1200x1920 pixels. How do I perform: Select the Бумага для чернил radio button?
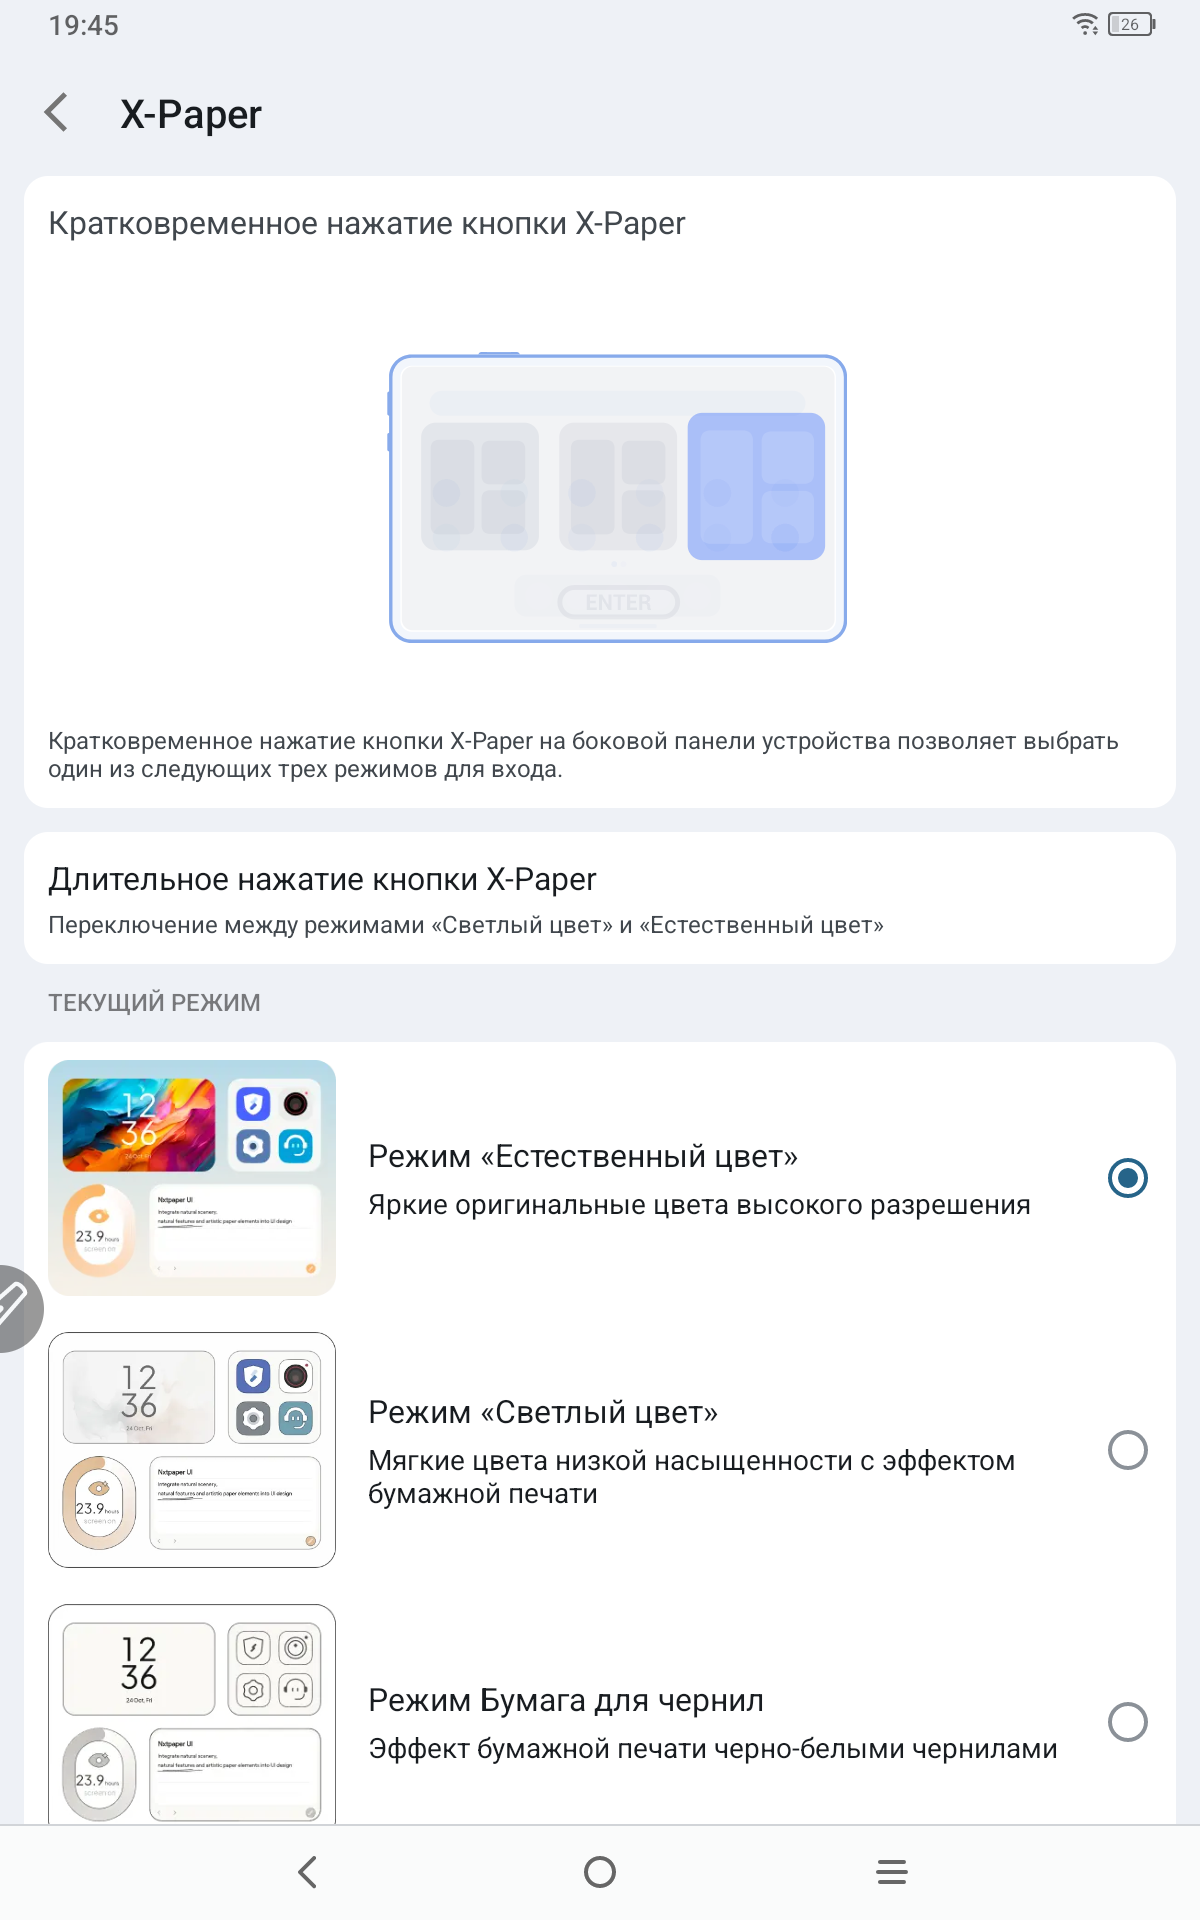point(1127,1722)
